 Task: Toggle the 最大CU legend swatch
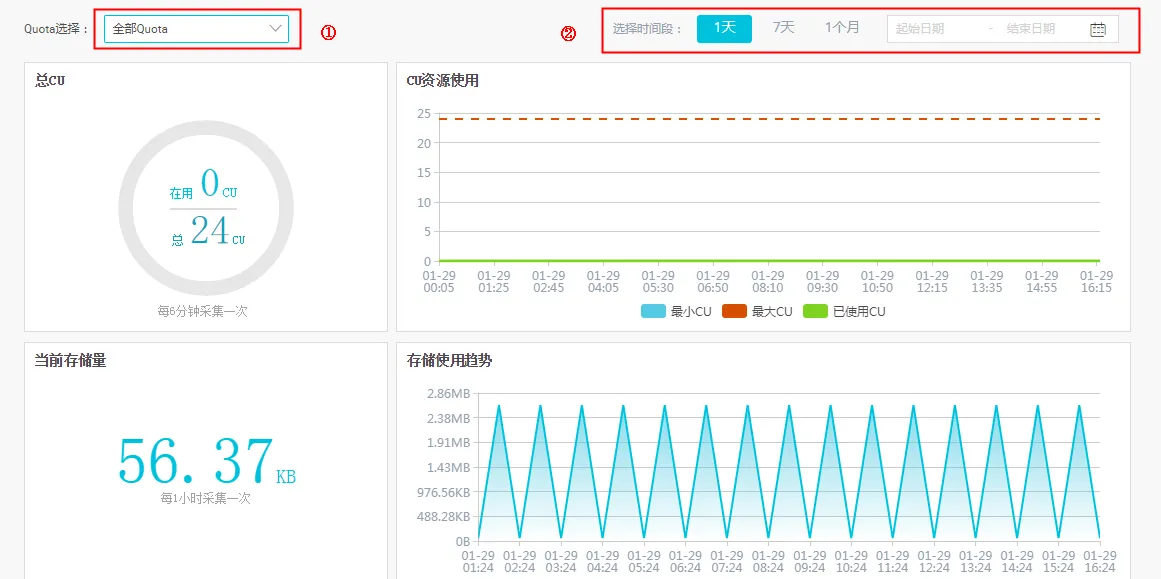click(x=734, y=312)
